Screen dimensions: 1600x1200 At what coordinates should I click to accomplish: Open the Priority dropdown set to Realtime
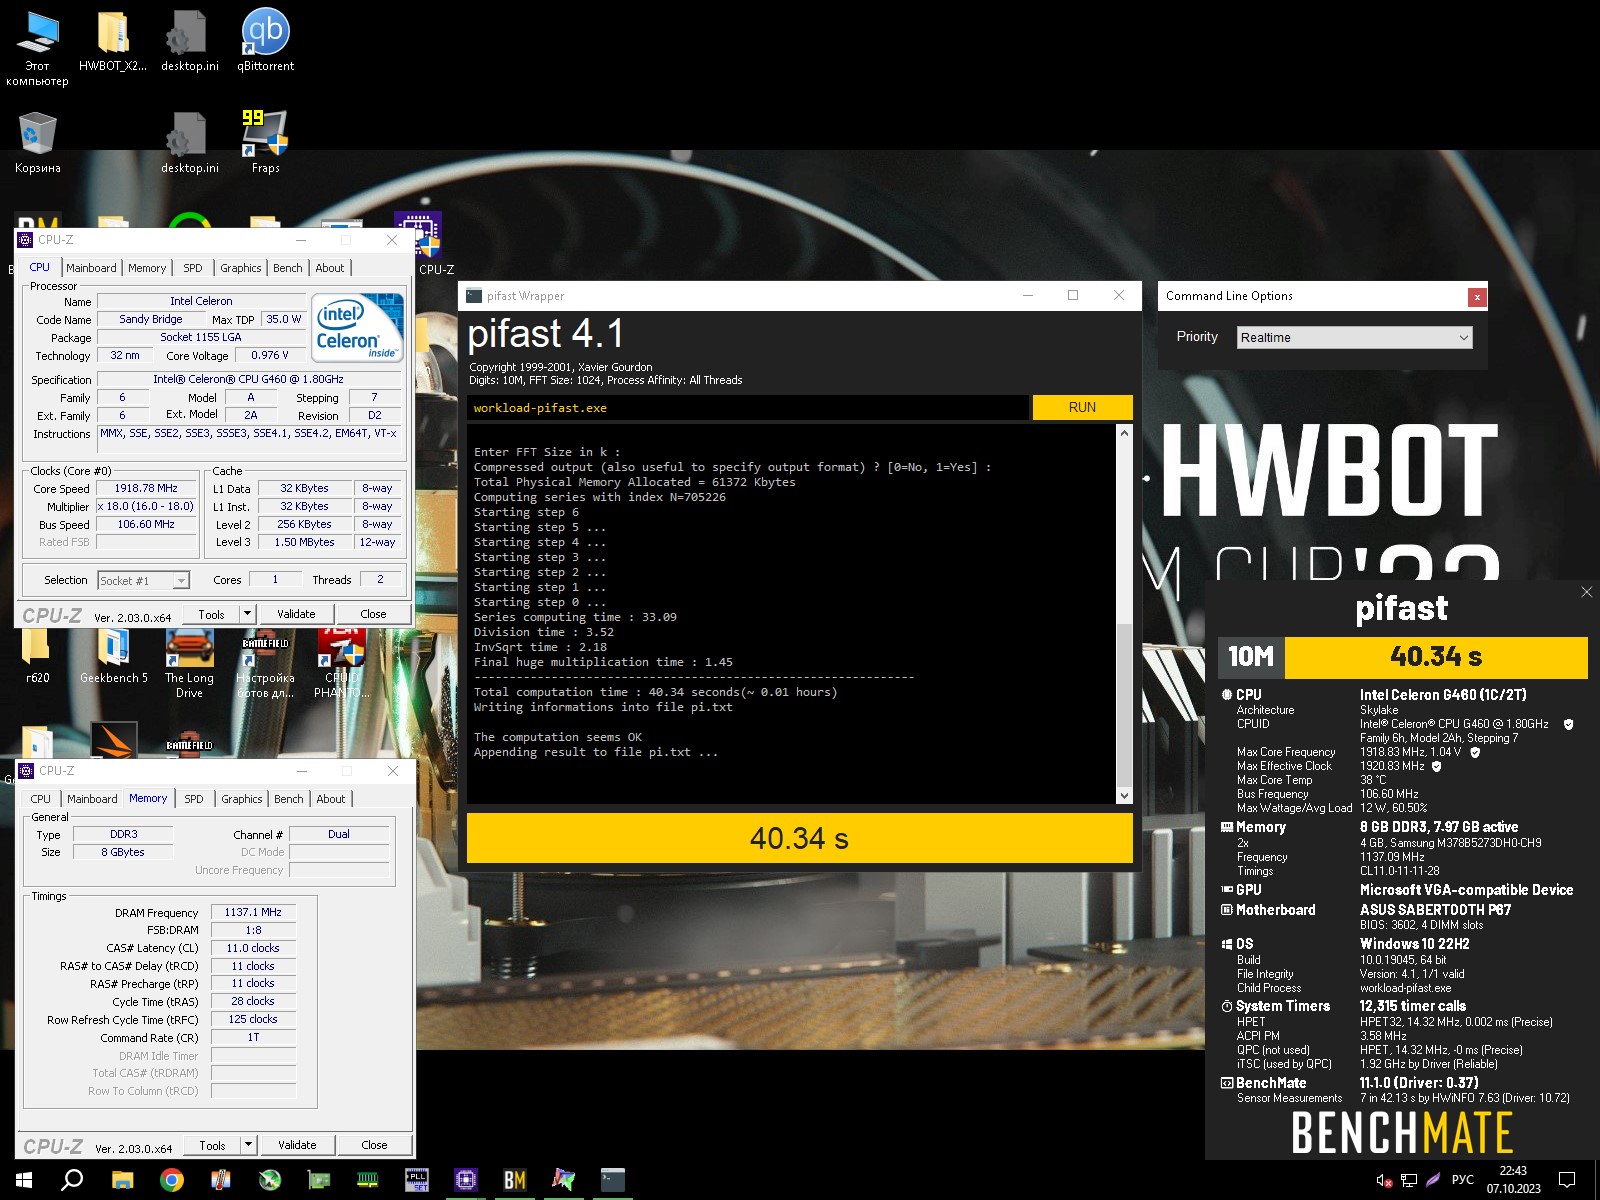(1355, 338)
